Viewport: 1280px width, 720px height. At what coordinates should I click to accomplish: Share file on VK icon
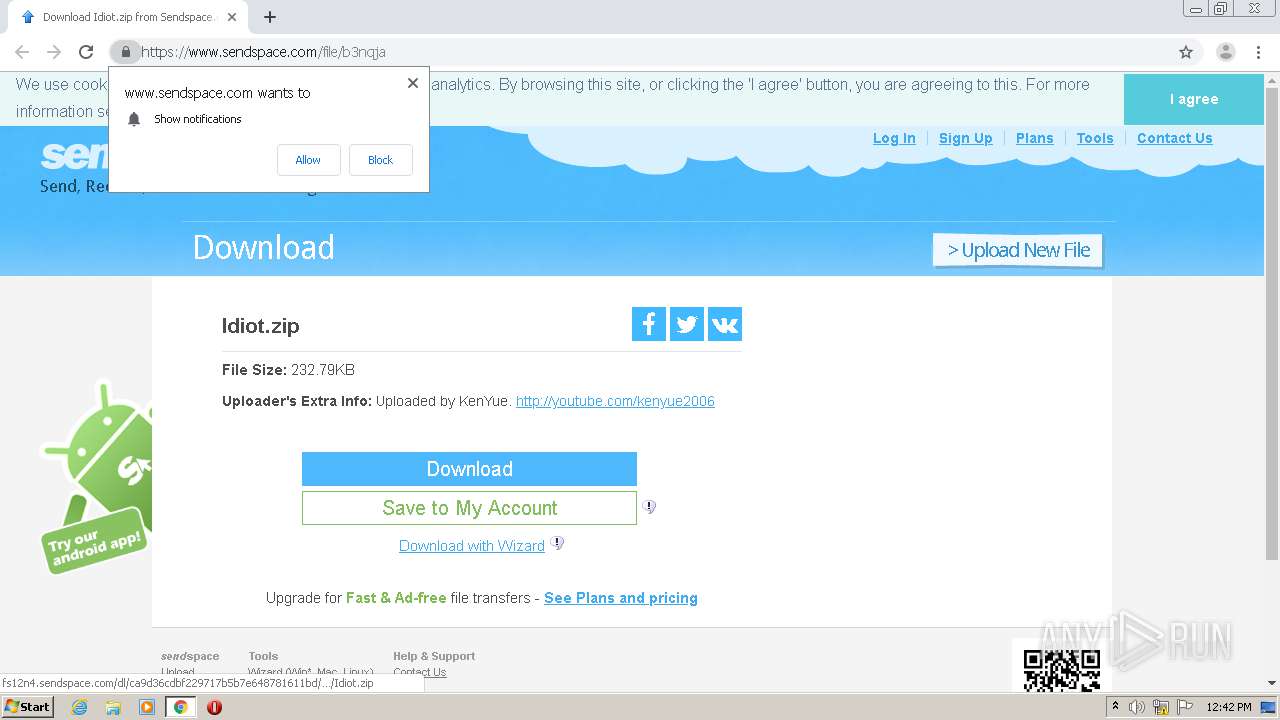tap(725, 324)
